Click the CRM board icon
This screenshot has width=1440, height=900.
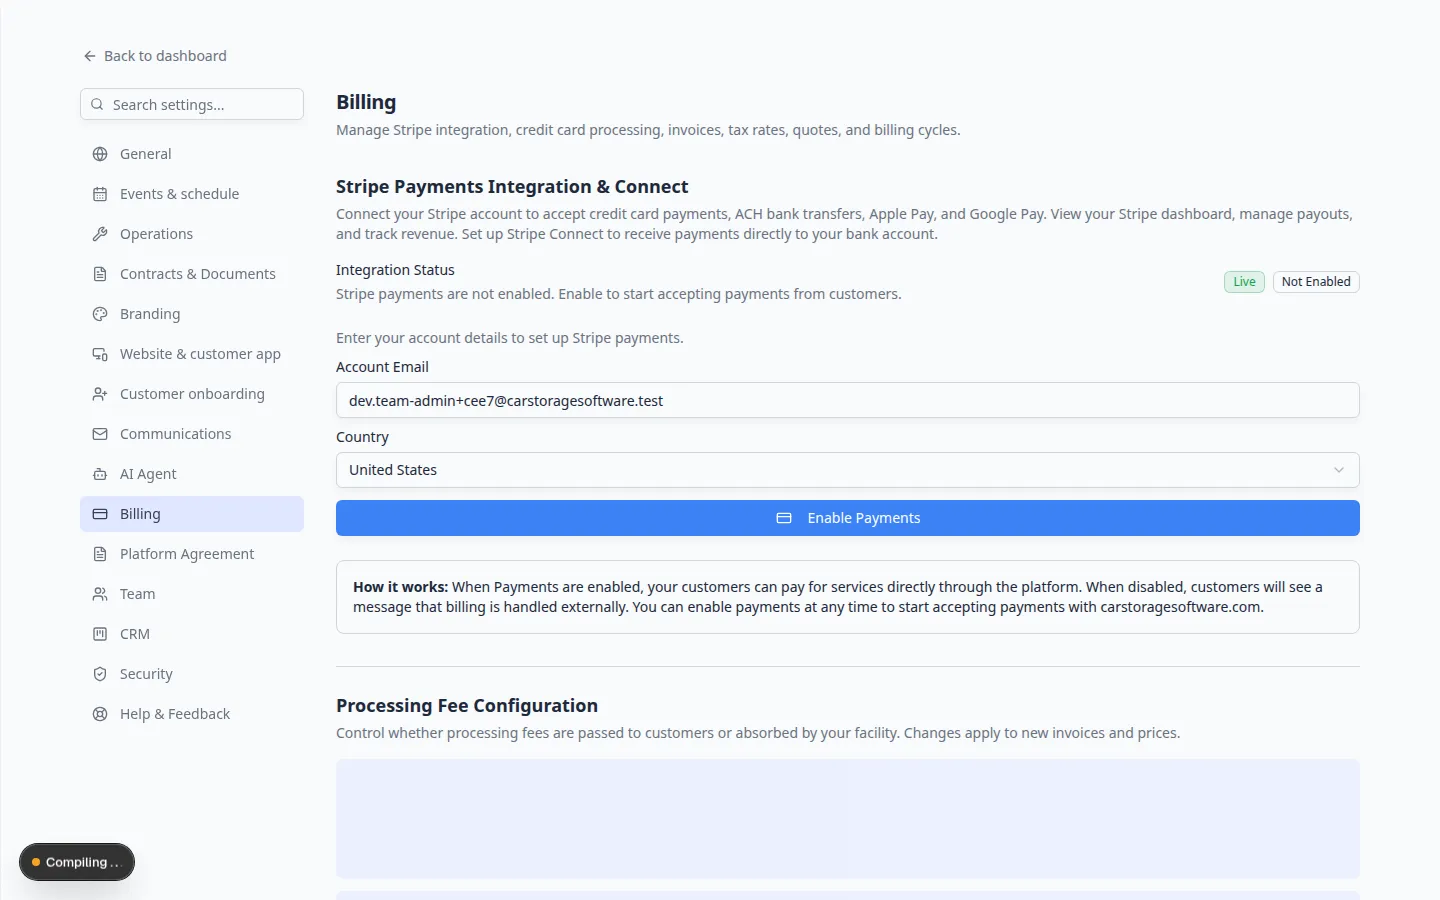(100, 634)
